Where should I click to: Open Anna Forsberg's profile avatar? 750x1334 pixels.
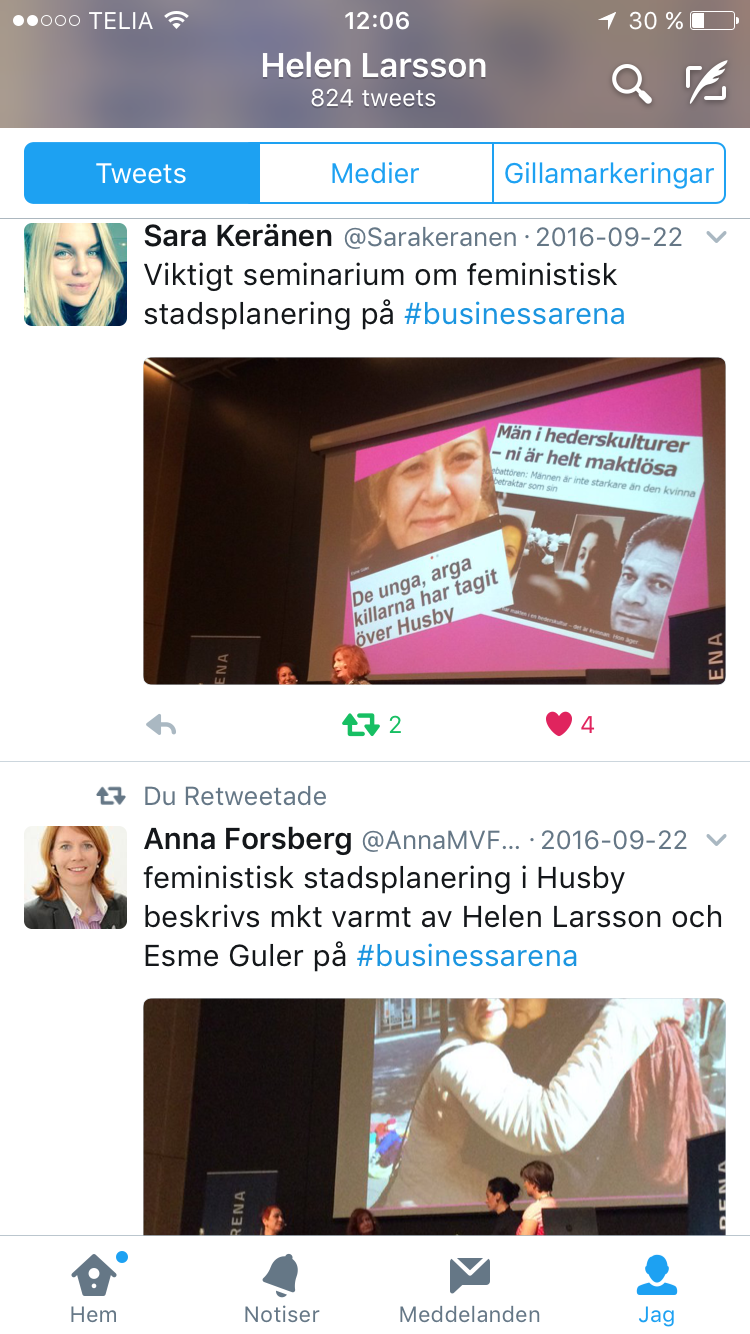76,878
